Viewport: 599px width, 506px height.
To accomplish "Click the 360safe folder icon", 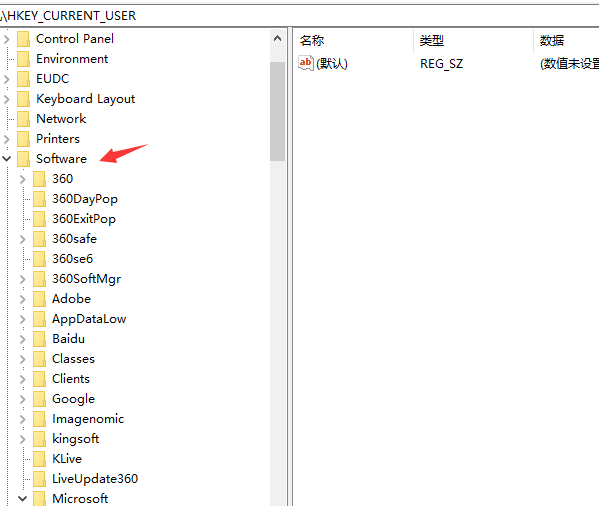I will click(x=39, y=239).
